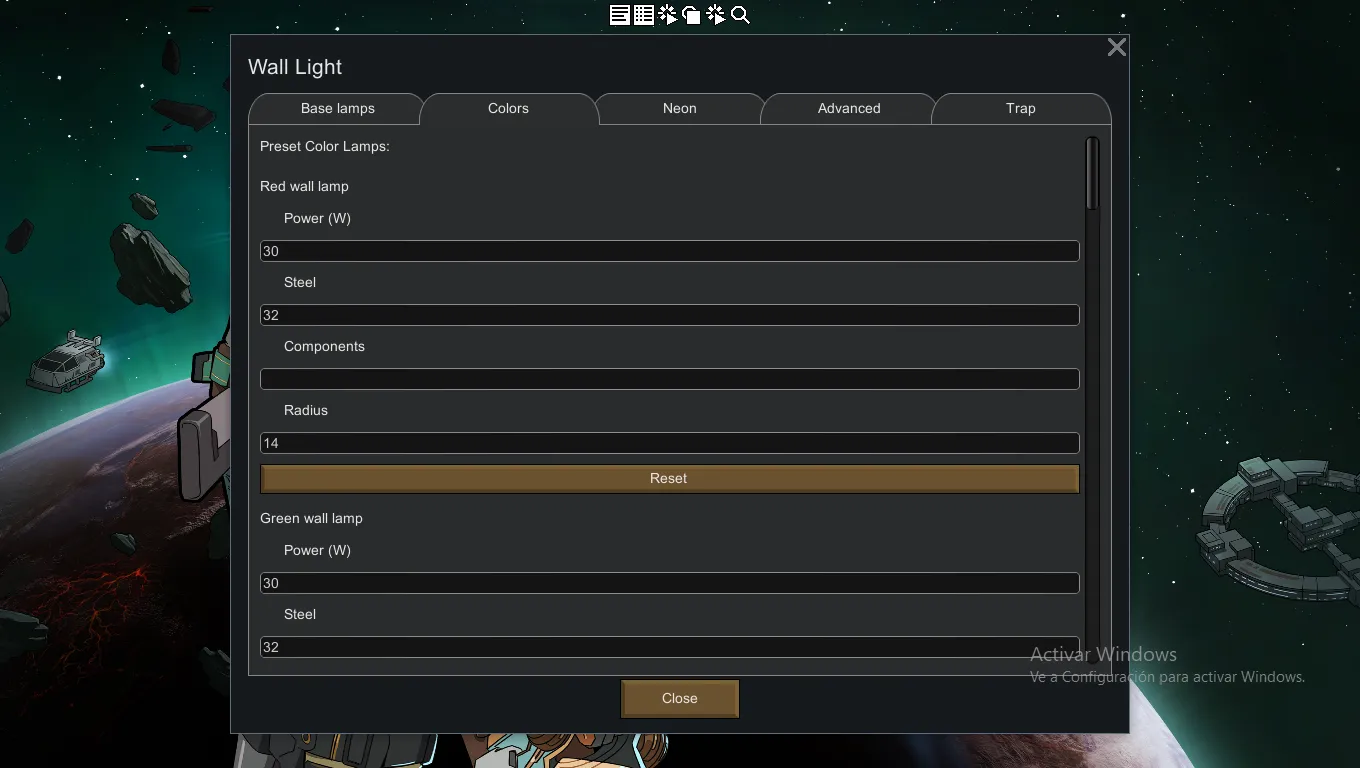Click the cursor-spark icon beside the magnifier
1360x768 pixels.
[x=716, y=15]
